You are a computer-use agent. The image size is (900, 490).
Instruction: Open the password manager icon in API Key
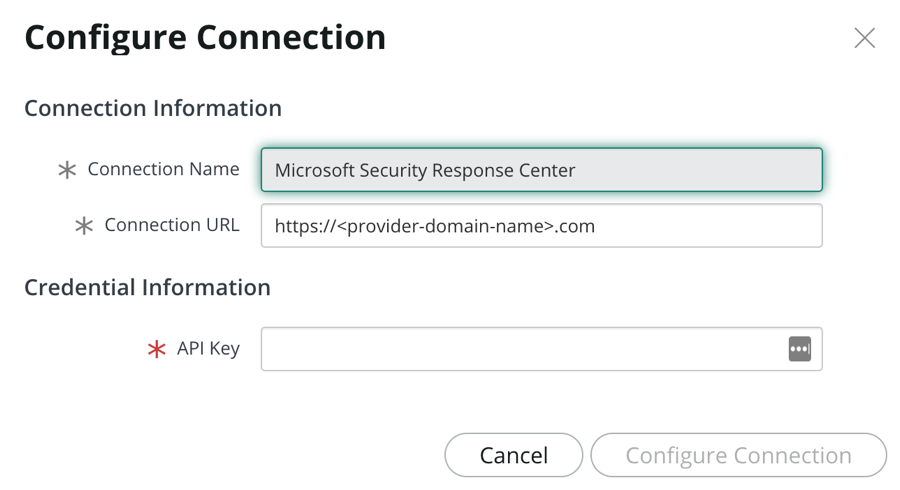[800, 349]
